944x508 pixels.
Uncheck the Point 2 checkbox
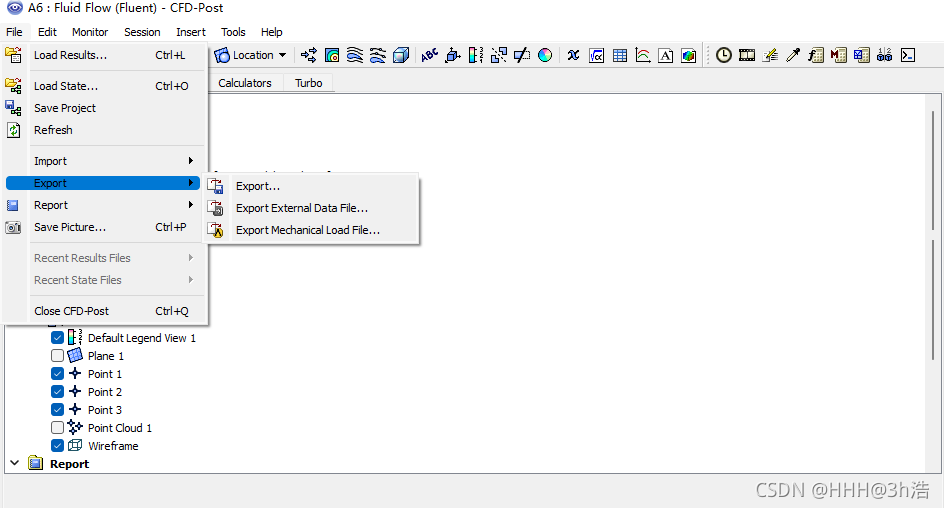pos(57,392)
